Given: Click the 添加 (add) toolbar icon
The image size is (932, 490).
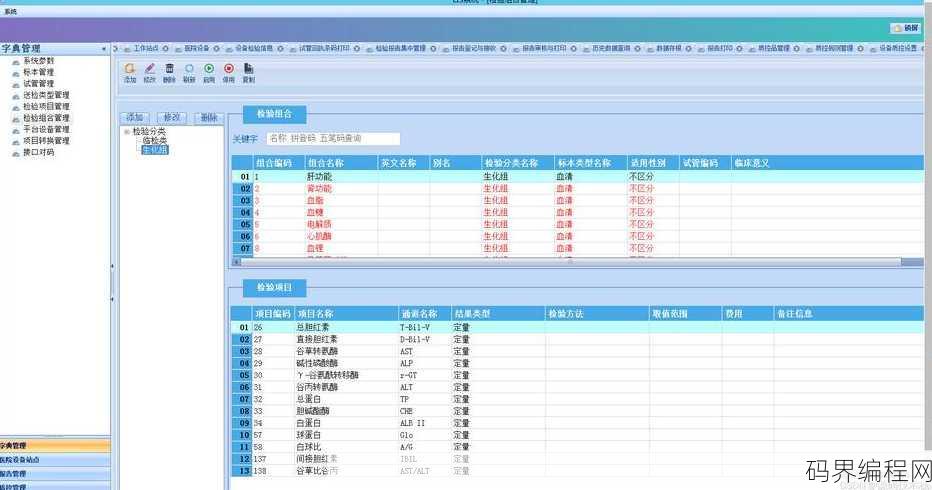Looking at the screenshot, I should [130, 69].
